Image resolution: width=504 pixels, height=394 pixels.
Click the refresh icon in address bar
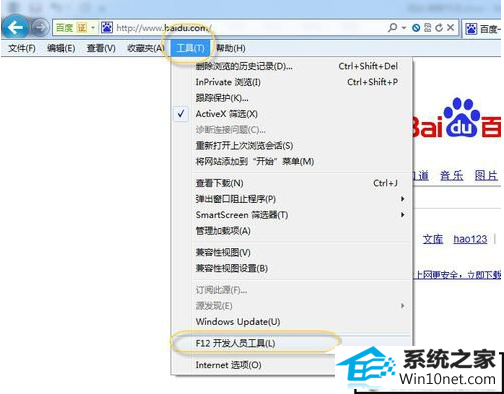click(439, 28)
